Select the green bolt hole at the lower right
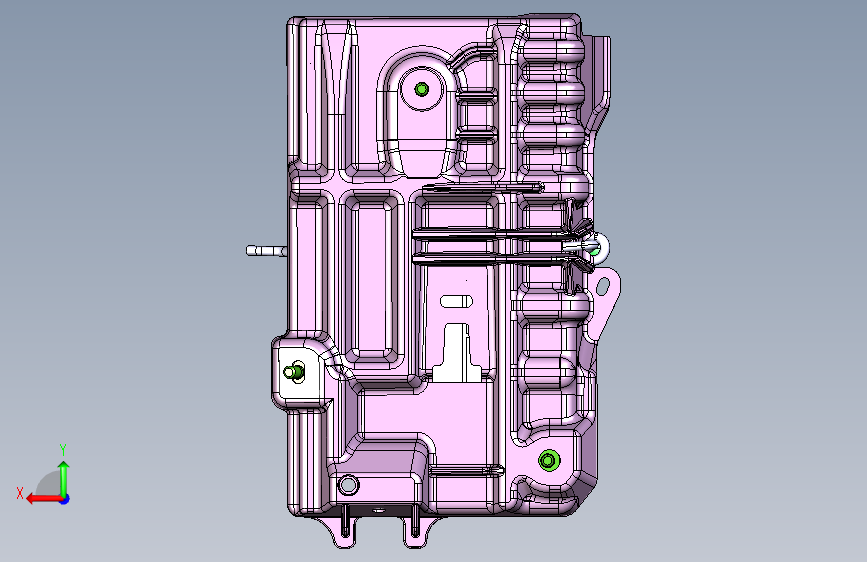Viewport: 867px width, 562px height. tap(549, 460)
